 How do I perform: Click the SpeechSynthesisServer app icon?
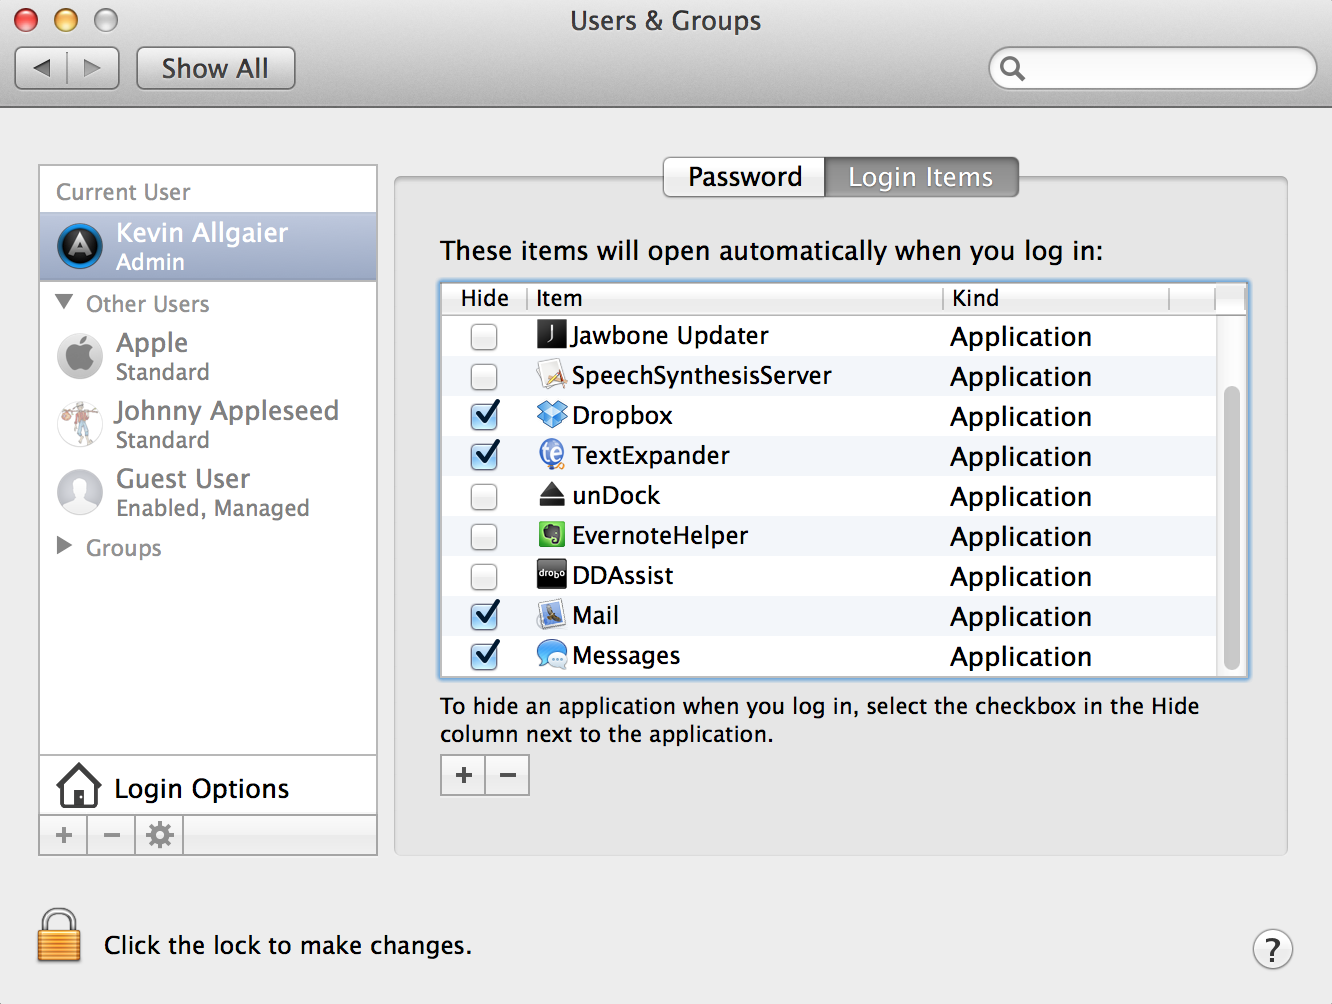pyautogui.click(x=551, y=374)
